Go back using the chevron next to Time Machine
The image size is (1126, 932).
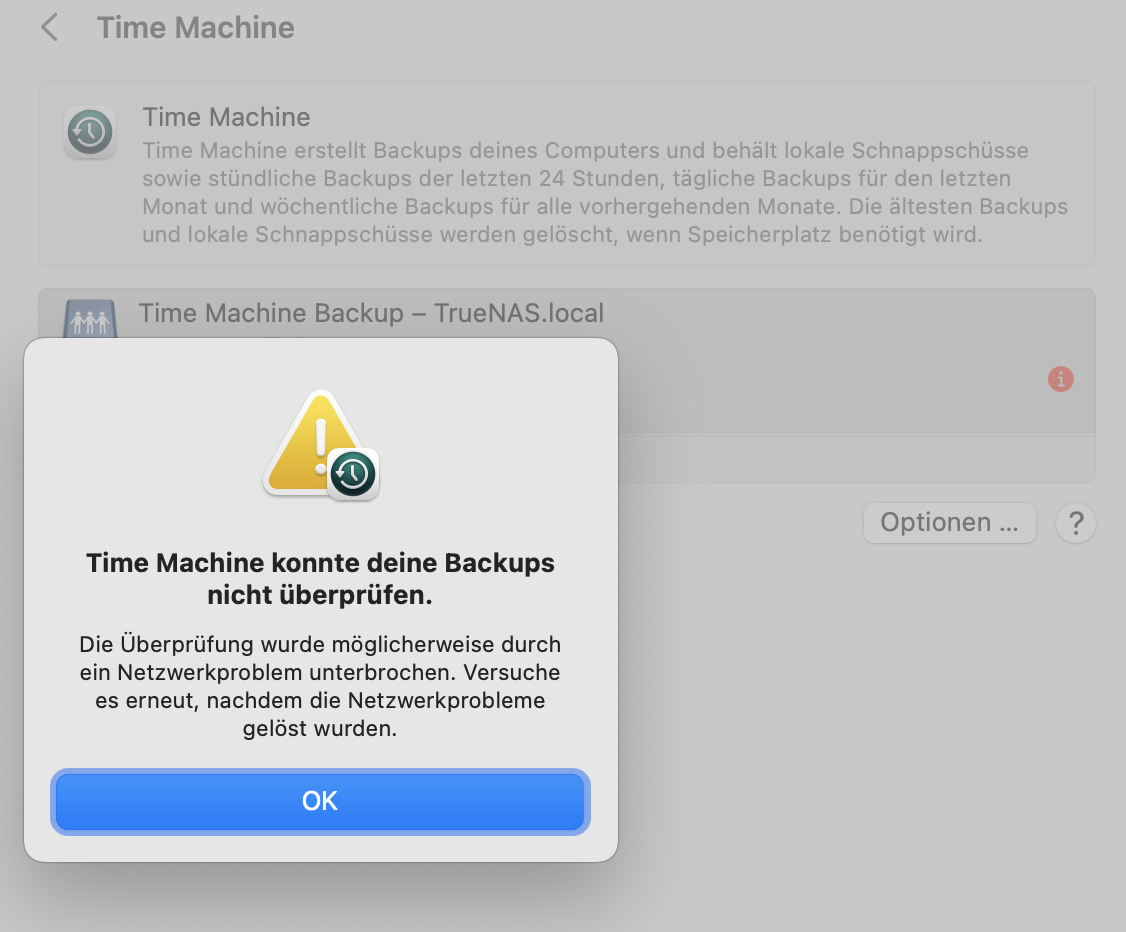[x=50, y=28]
